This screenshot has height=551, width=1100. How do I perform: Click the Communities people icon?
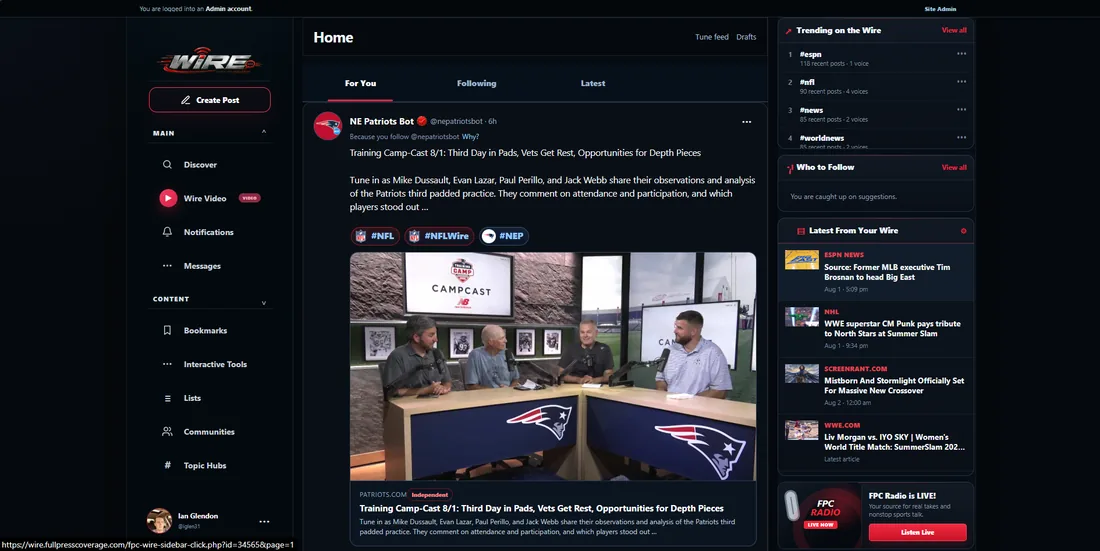tap(167, 432)
